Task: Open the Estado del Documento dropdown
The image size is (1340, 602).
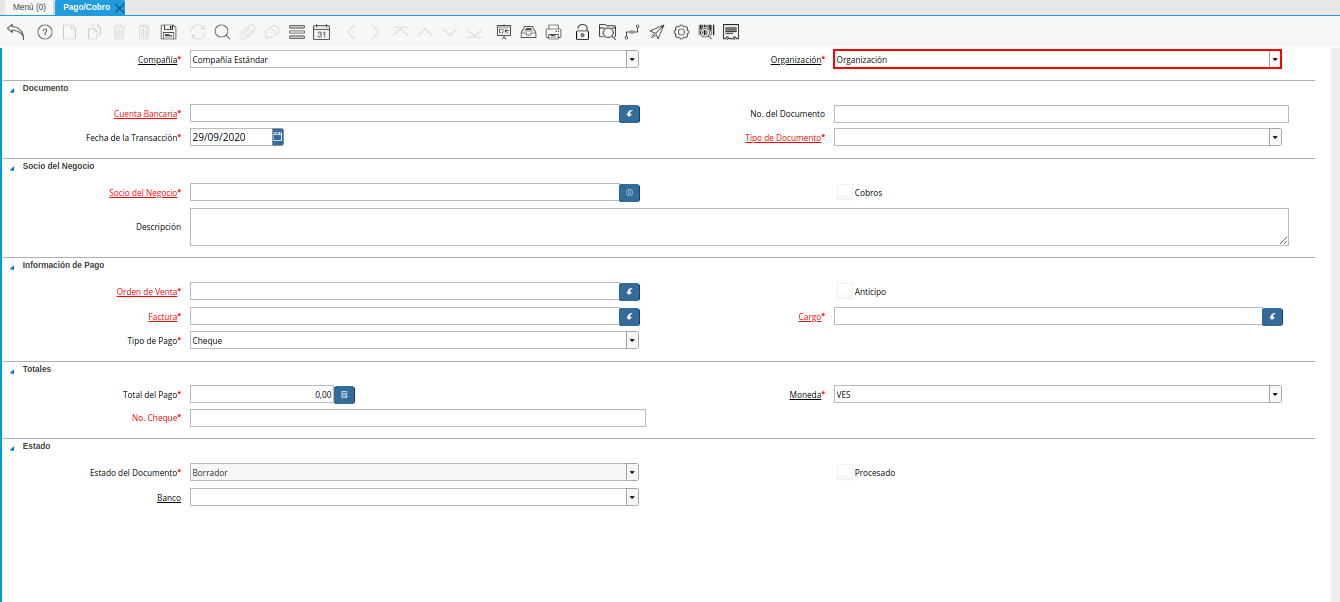Action: click(632, 472)
